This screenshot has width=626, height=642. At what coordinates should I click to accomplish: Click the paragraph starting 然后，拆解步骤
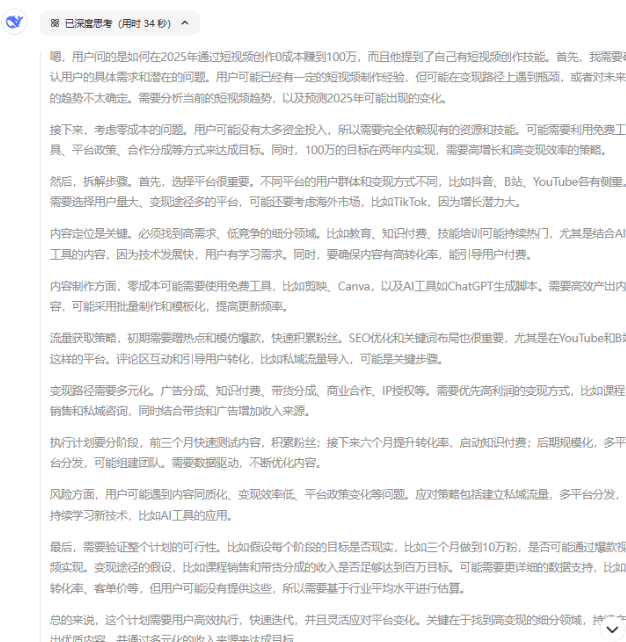pyautogui.click(x=338, y=192)
